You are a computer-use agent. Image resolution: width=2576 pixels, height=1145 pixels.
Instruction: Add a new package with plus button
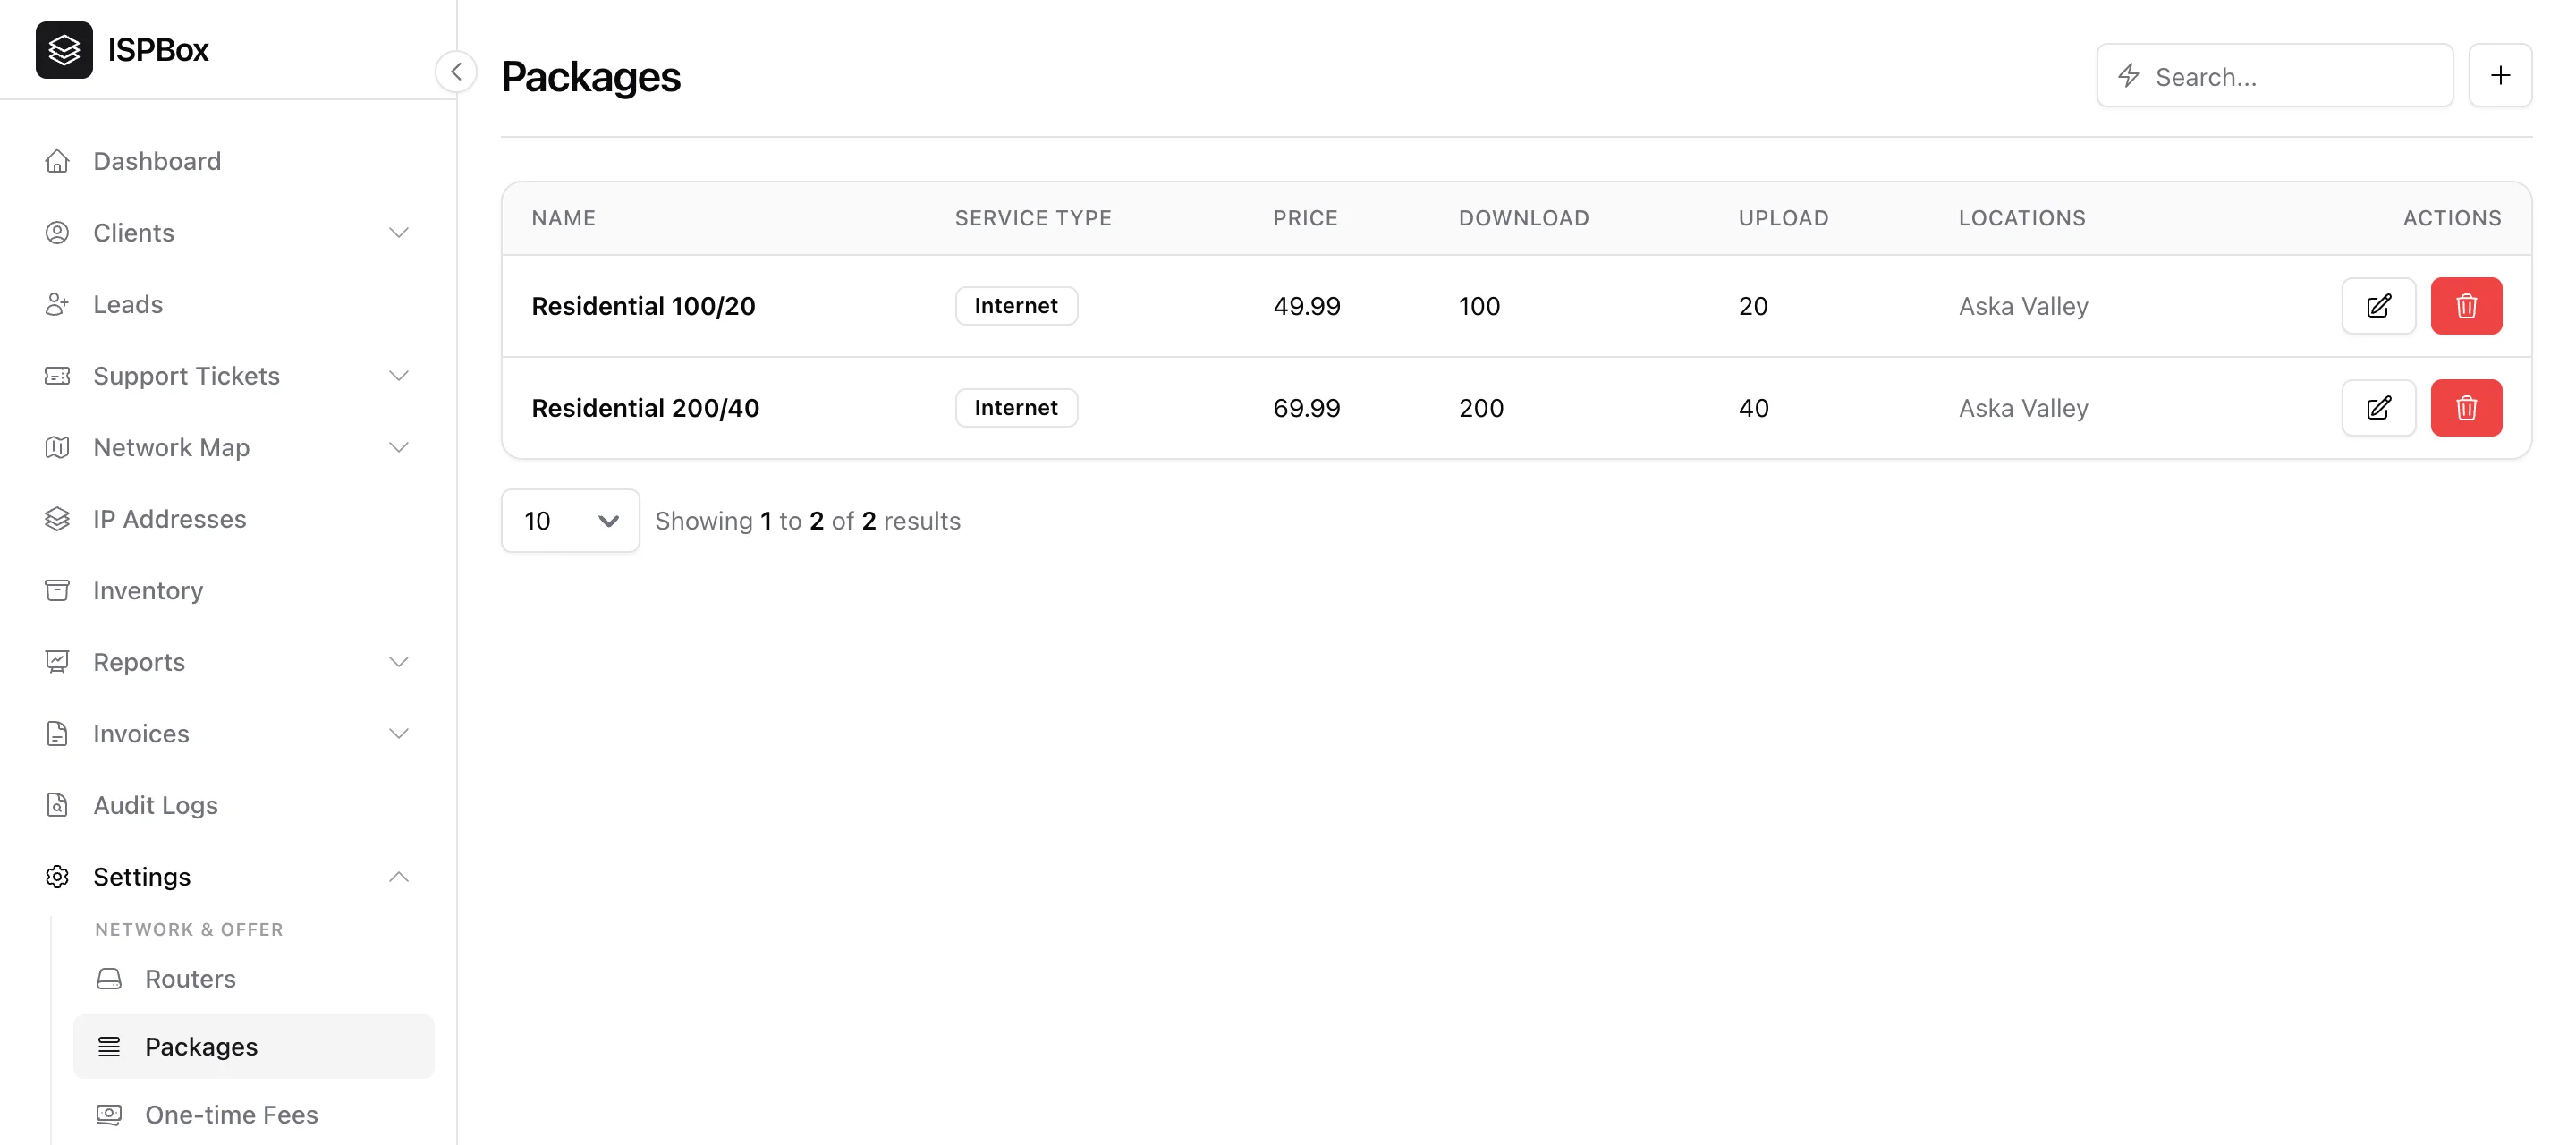click(x=2500, y=75)
